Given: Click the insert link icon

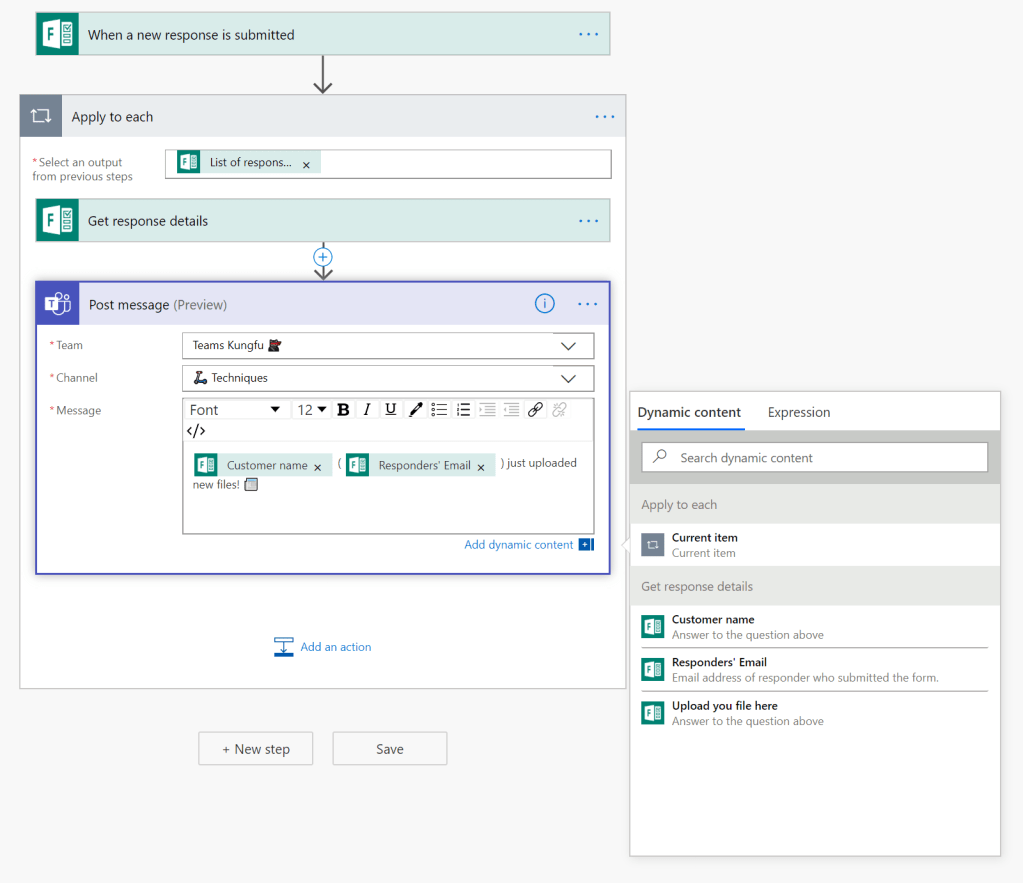Looking at the screenshot, I should click(x=535, y=409).
